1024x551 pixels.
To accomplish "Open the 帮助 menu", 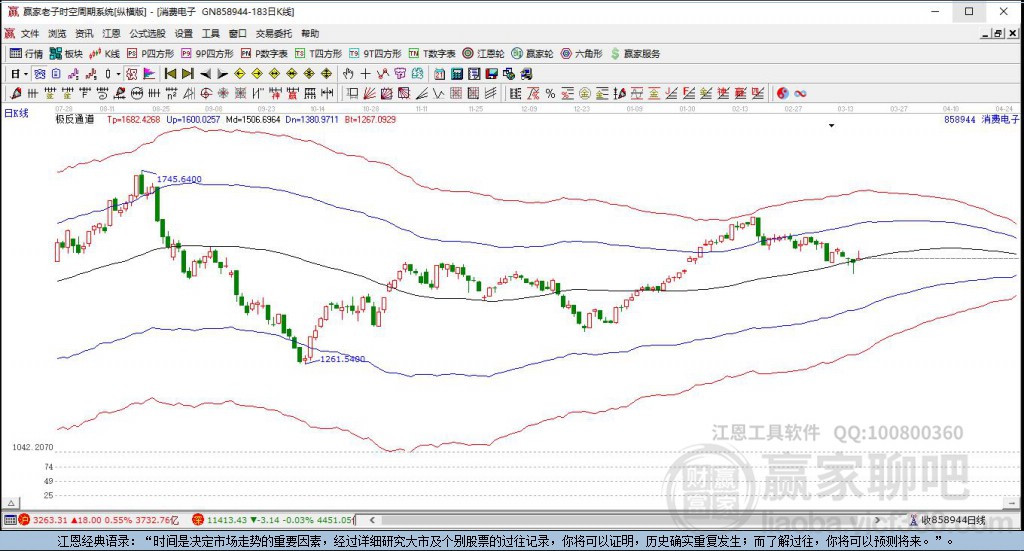I will (x=310, y=33).
